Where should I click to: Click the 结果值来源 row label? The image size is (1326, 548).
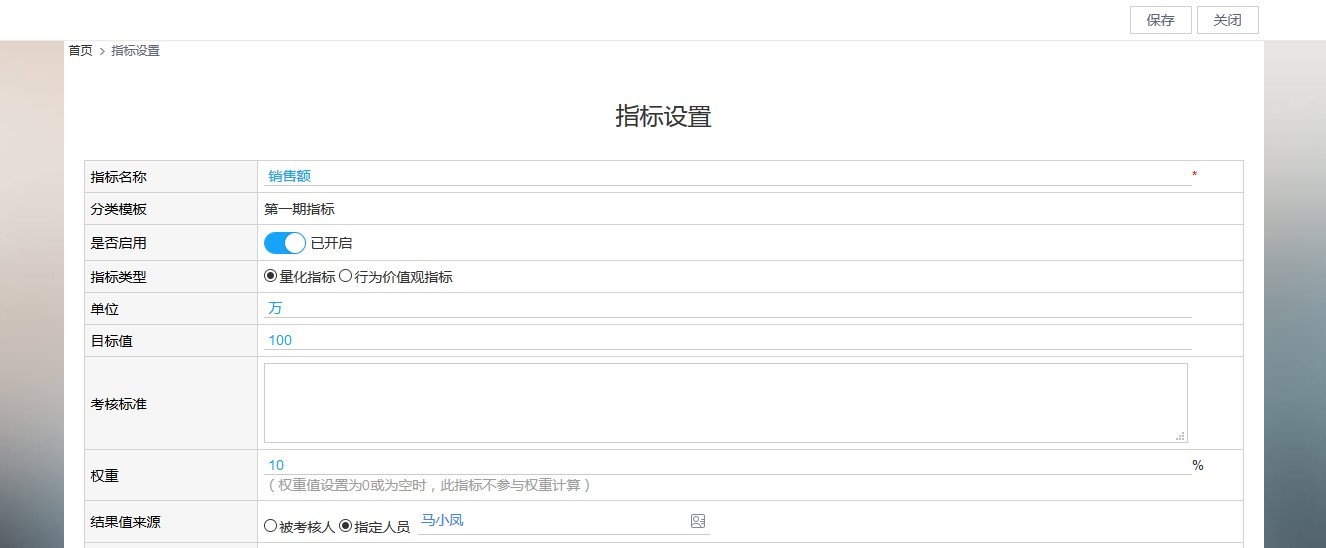(125, 522)
